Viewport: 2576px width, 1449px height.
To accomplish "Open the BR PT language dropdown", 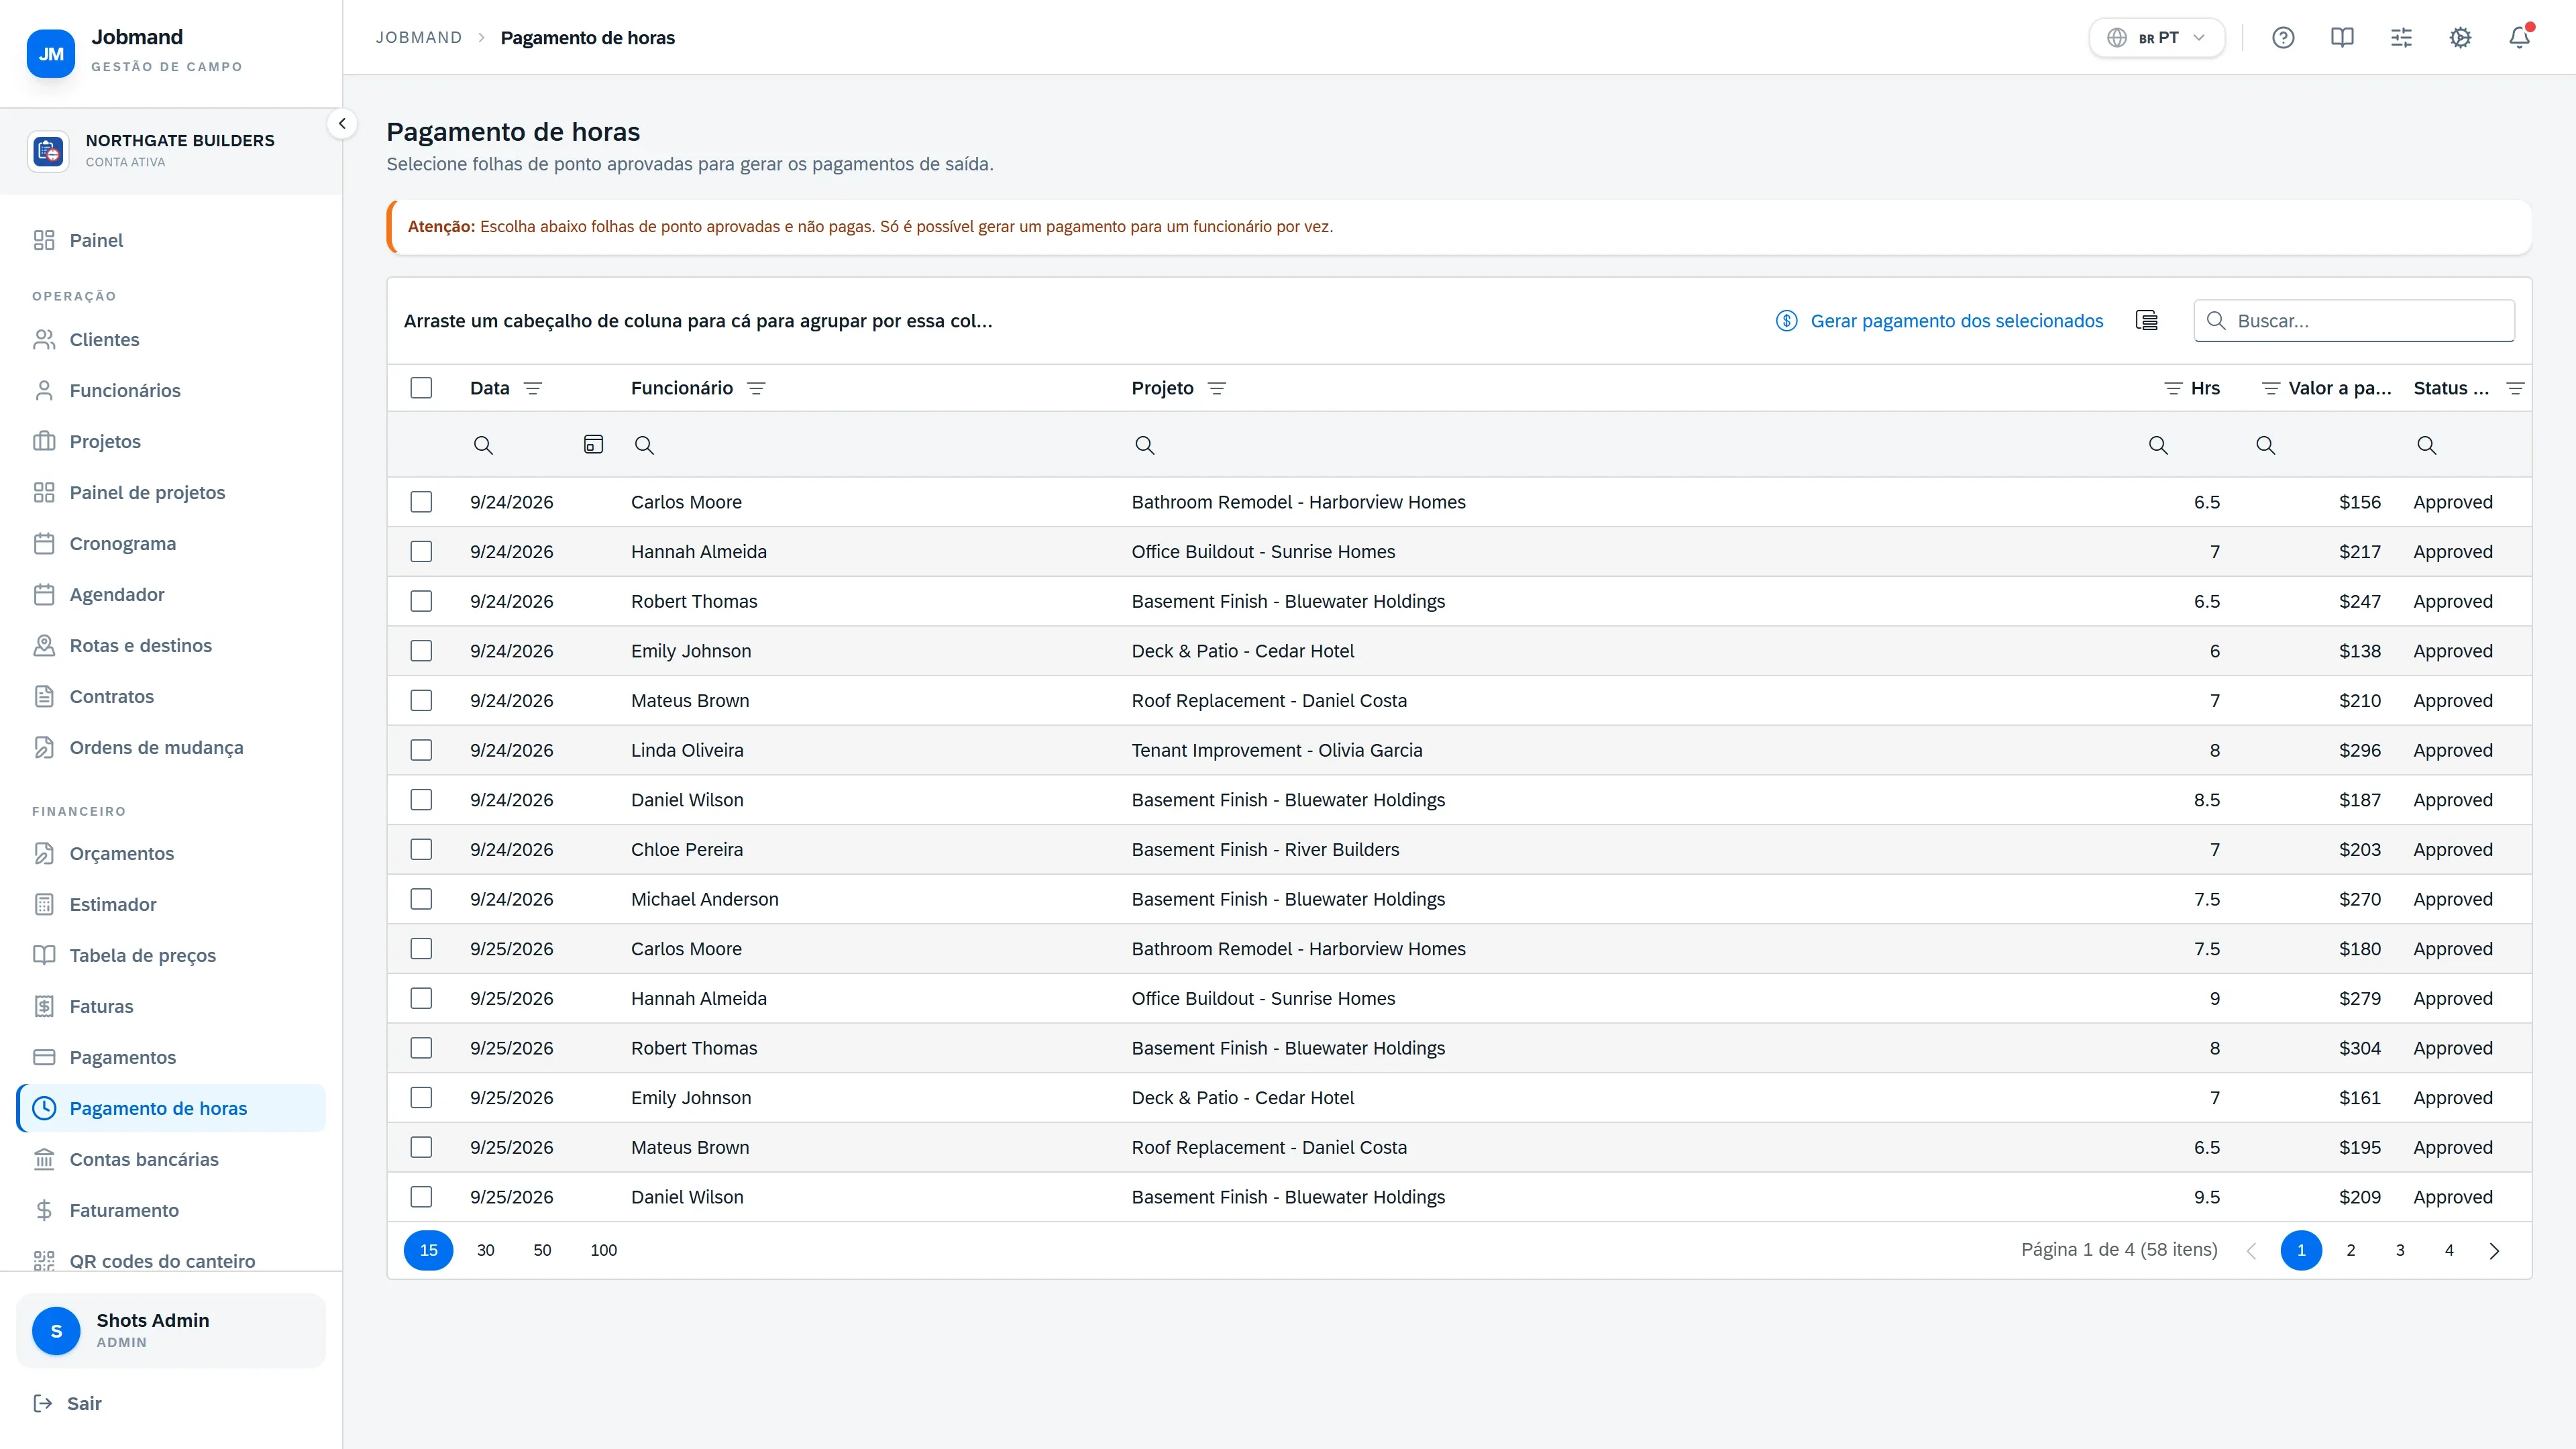I will [x=2156, y=38].
